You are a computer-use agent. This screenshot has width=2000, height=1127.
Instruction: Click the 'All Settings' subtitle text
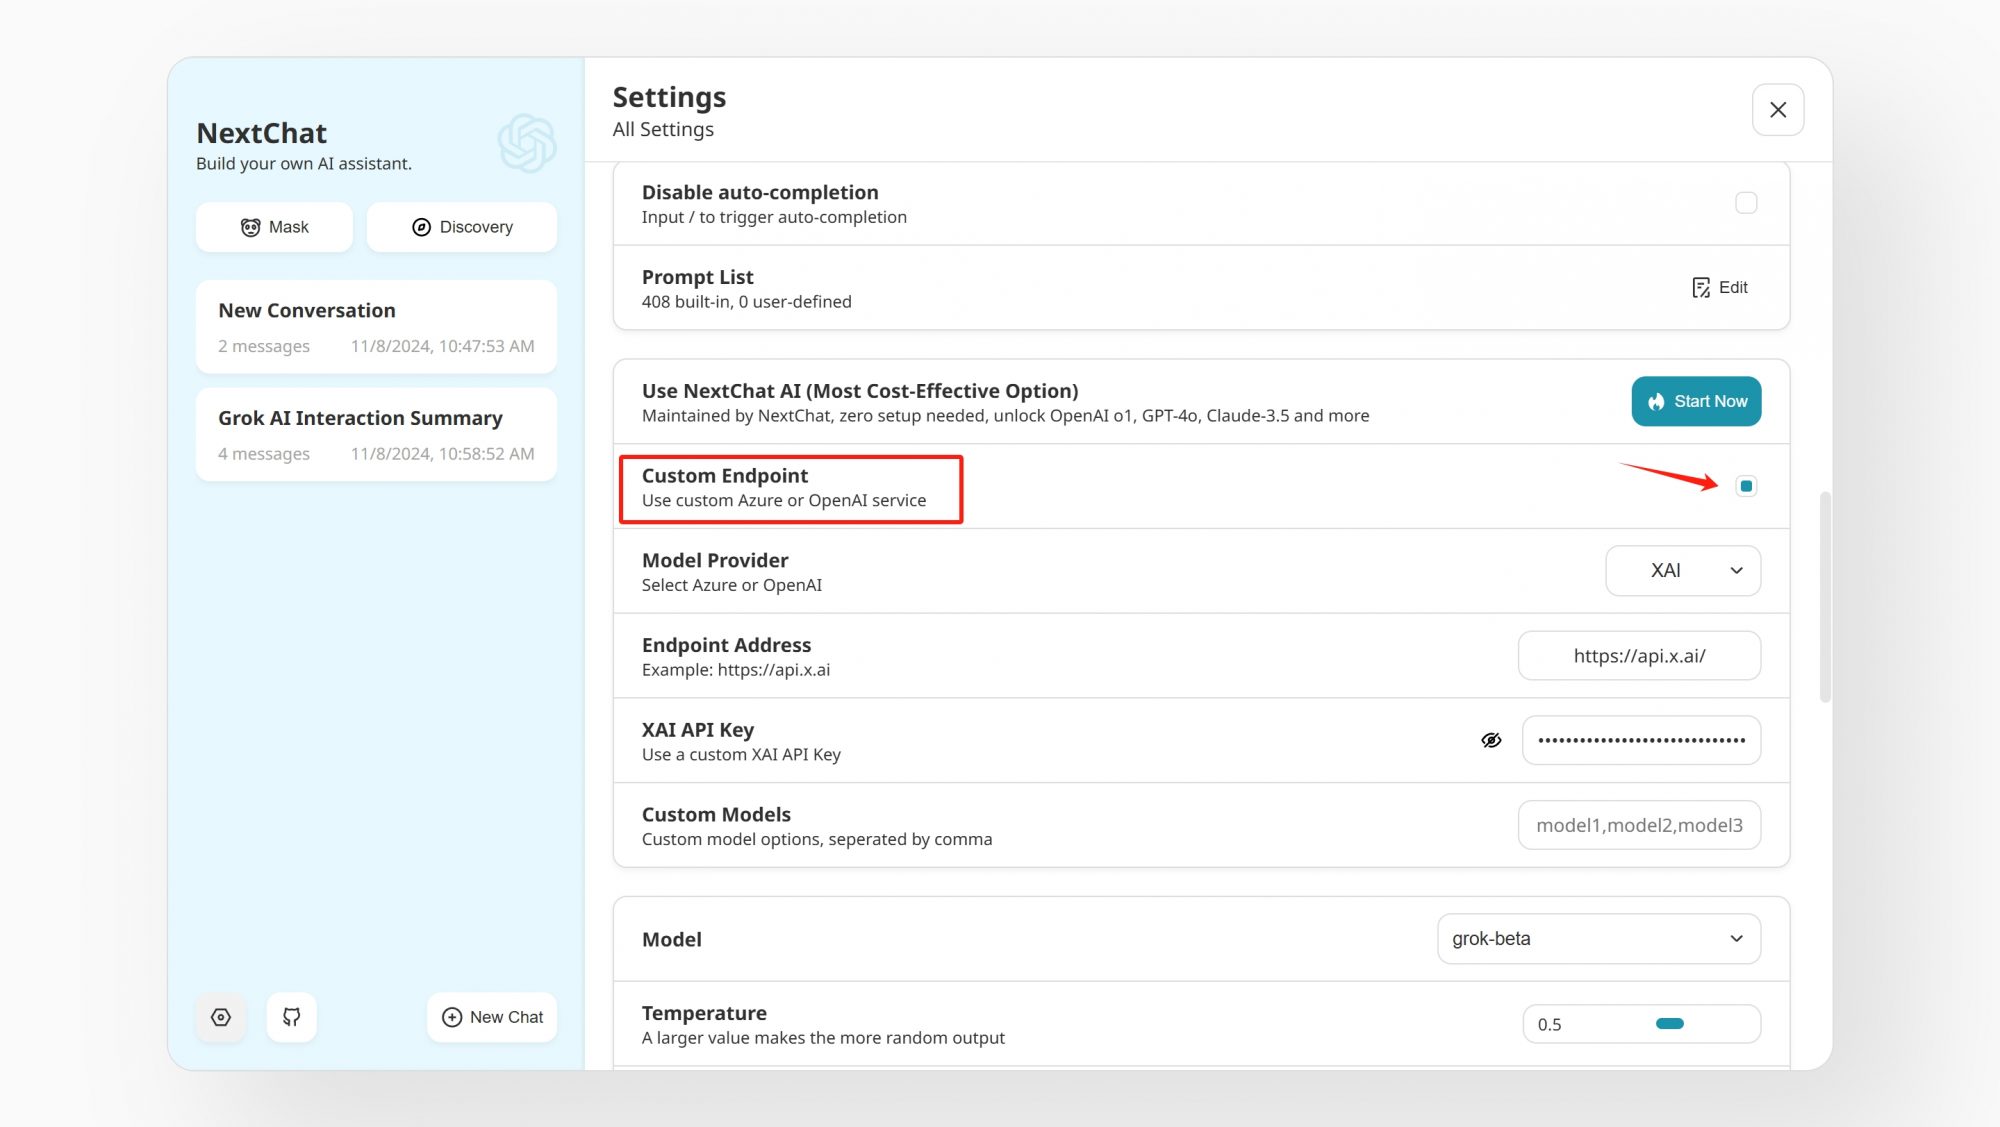point(663,130)
